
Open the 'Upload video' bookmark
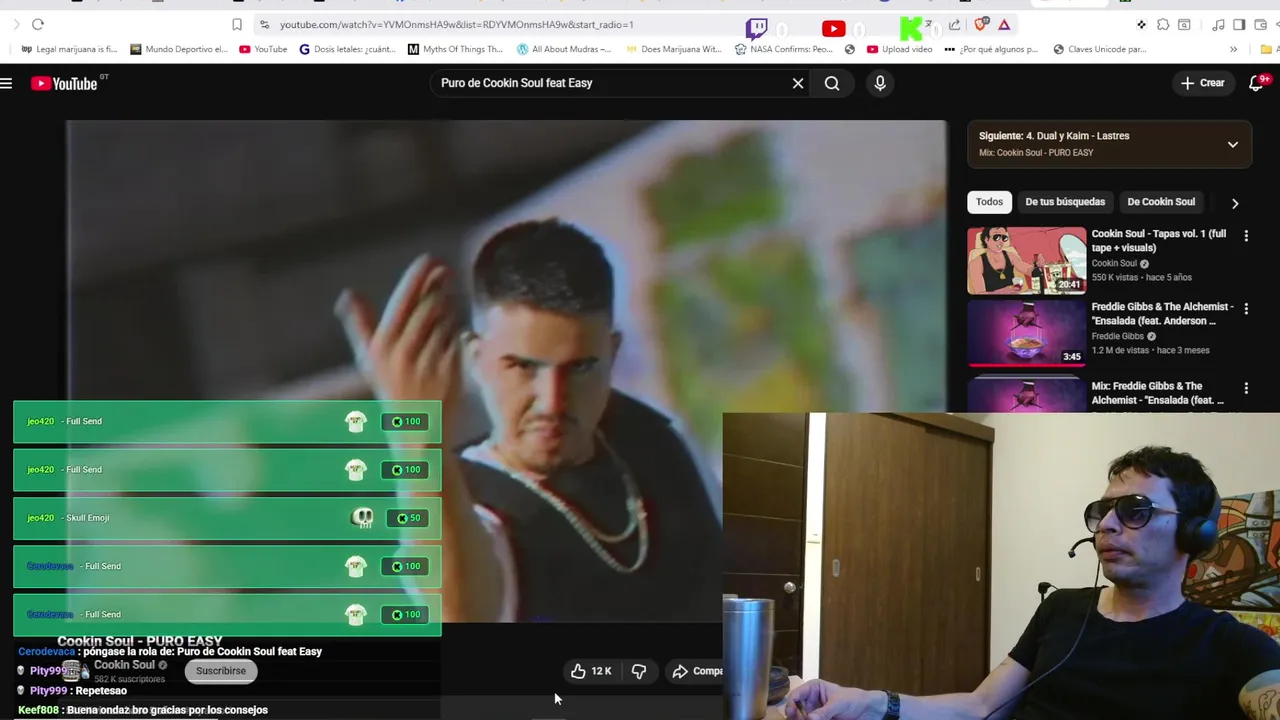point(899,49)
